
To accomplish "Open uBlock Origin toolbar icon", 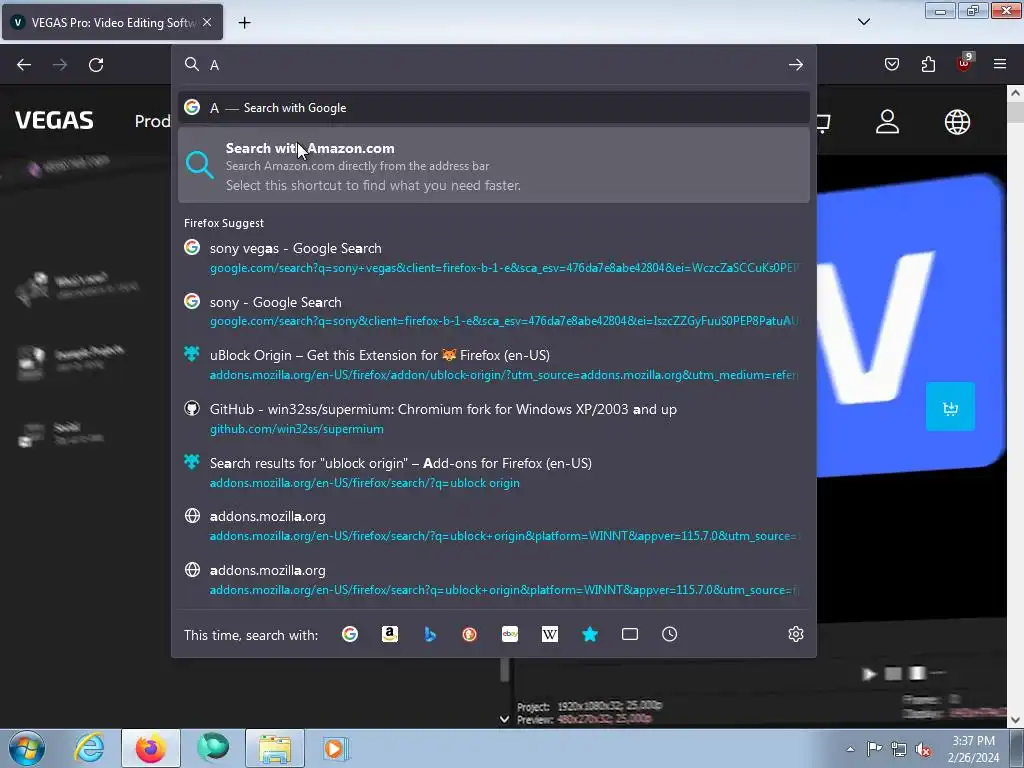I will (x=965, y=63).
